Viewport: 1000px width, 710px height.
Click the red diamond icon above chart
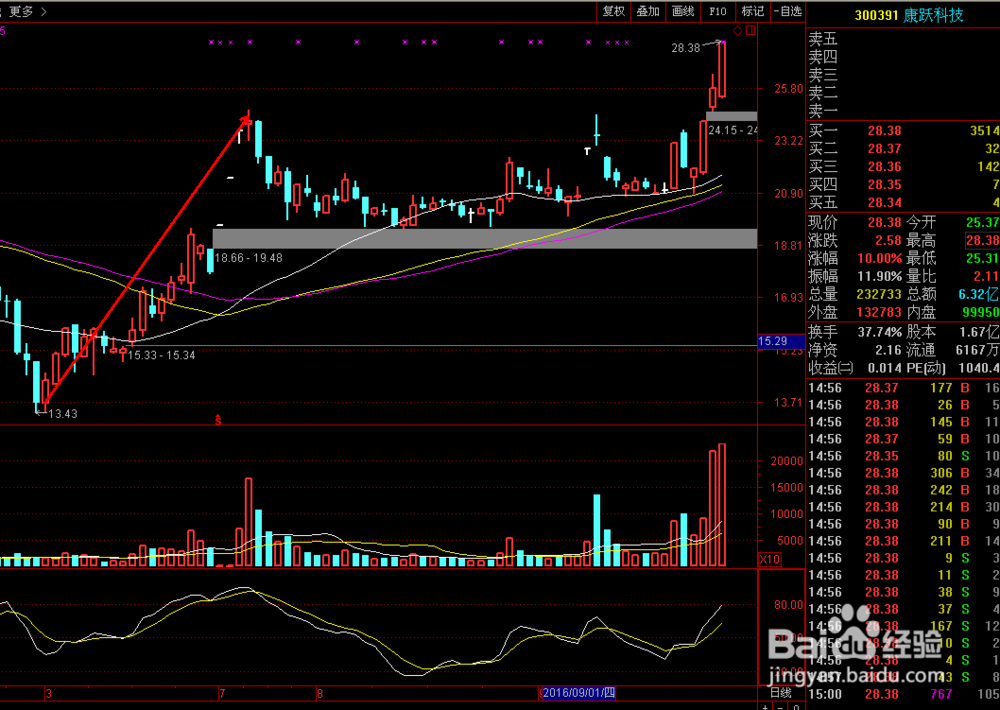pos(737,31)
